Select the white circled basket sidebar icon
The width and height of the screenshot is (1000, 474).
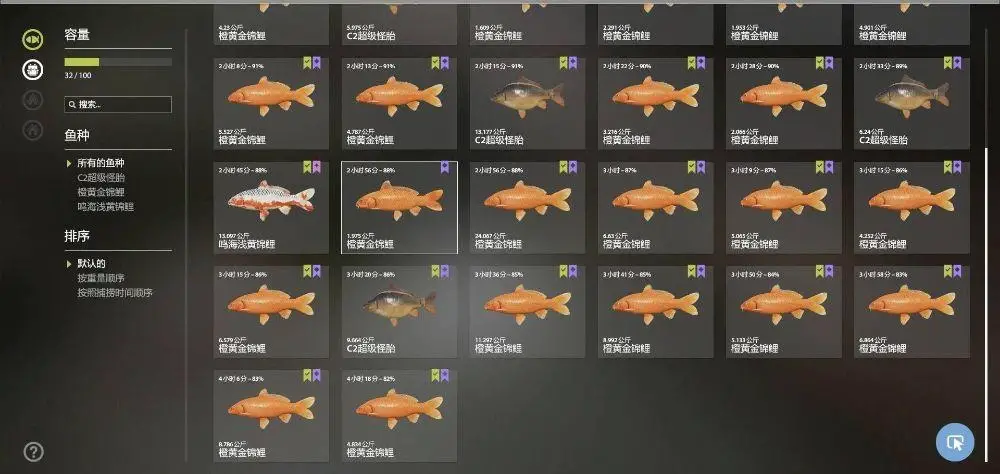[x=33, y=69]
